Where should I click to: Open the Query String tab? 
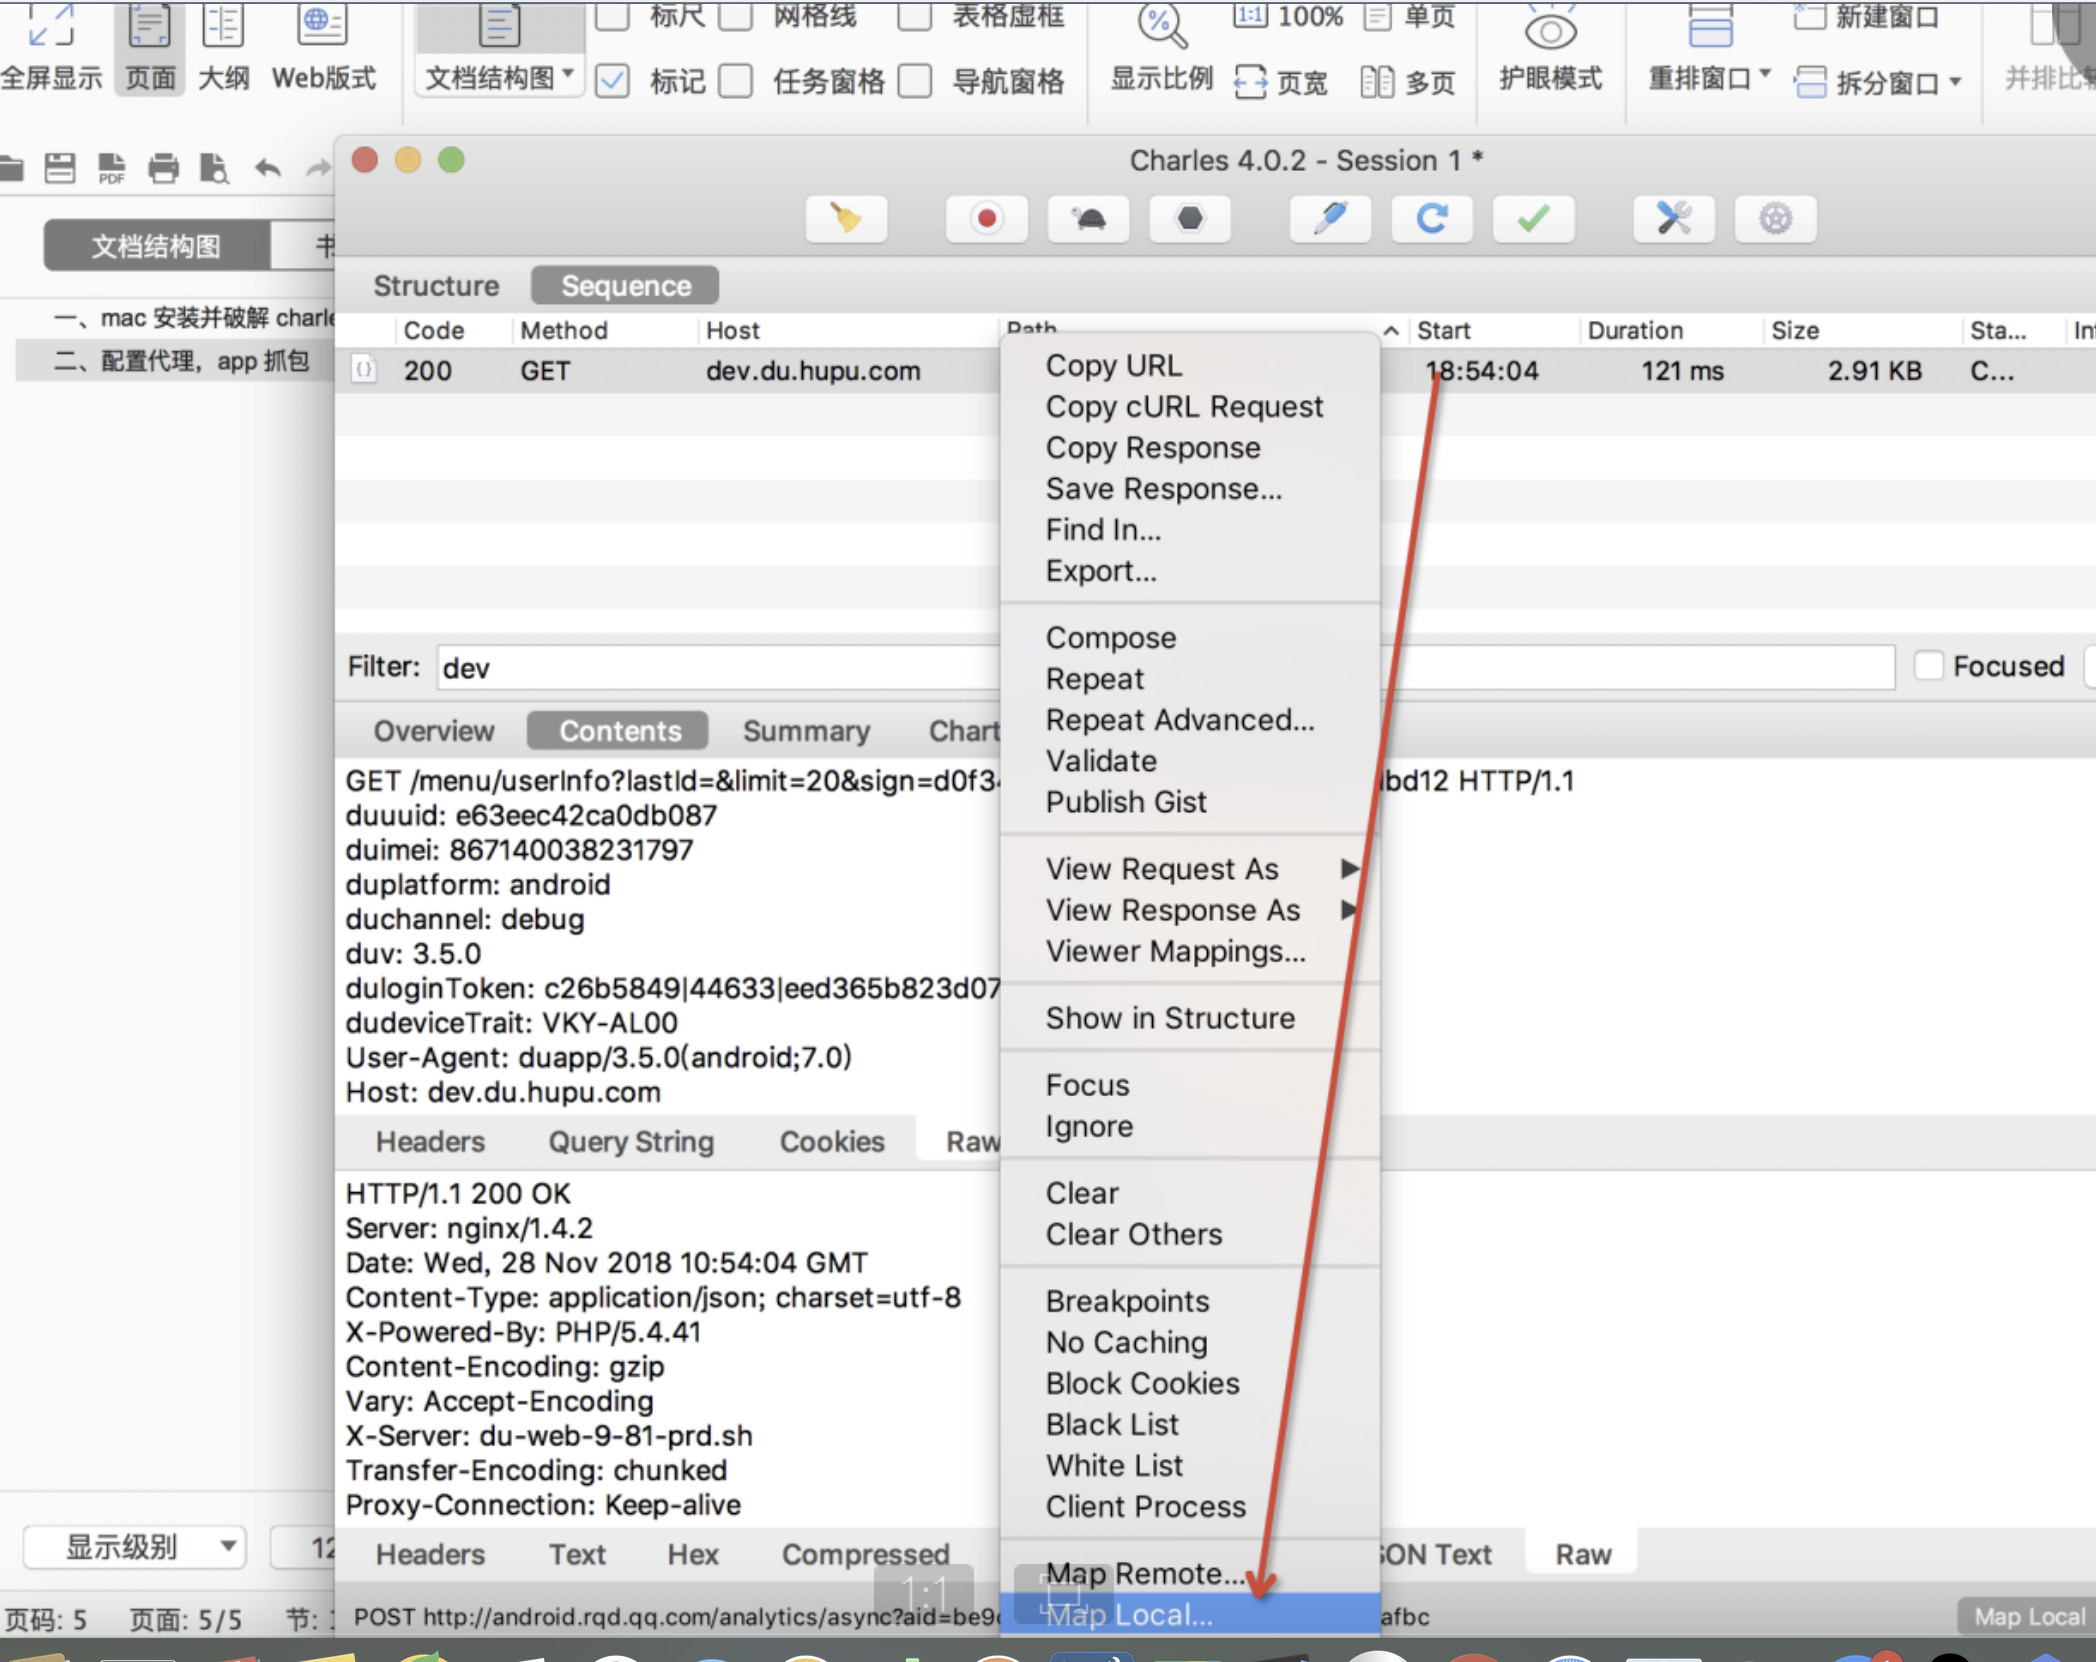click(x=631, y=1142)
